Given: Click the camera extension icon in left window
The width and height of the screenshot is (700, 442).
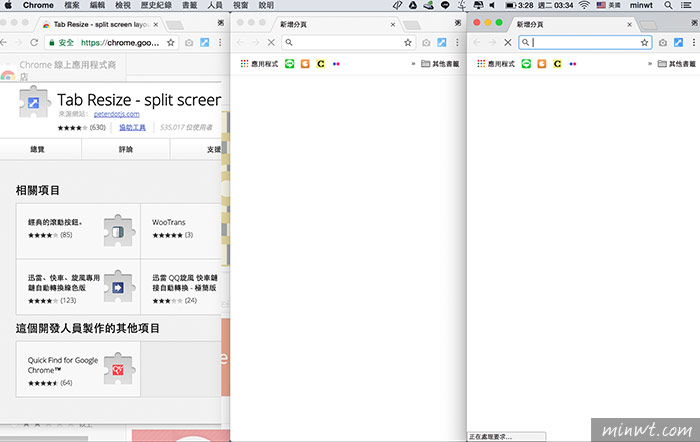Looking at the screenshot, I should point(189,42).
